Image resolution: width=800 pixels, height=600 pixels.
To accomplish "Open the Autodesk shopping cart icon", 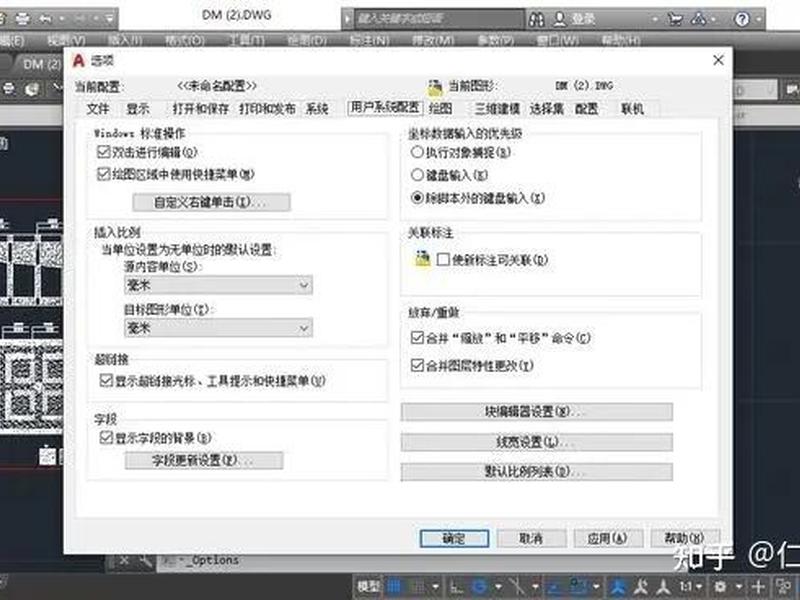I will point(675,19).
